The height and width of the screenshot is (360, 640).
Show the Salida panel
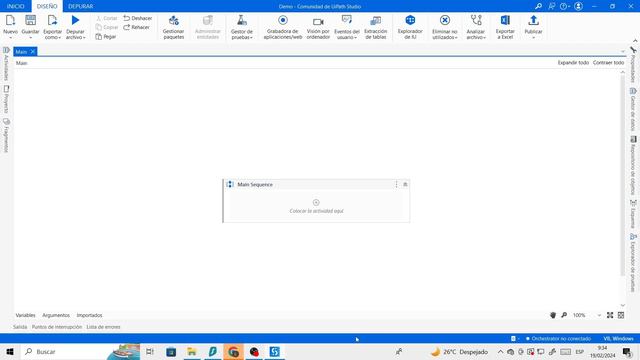tap(20, 327)
